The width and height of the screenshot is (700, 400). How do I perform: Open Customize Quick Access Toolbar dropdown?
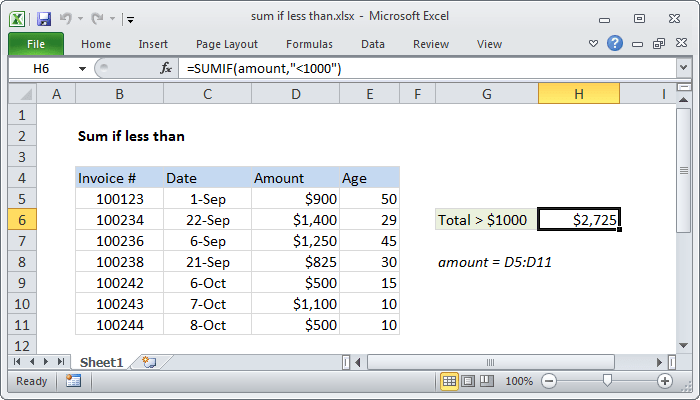(130, 19)
